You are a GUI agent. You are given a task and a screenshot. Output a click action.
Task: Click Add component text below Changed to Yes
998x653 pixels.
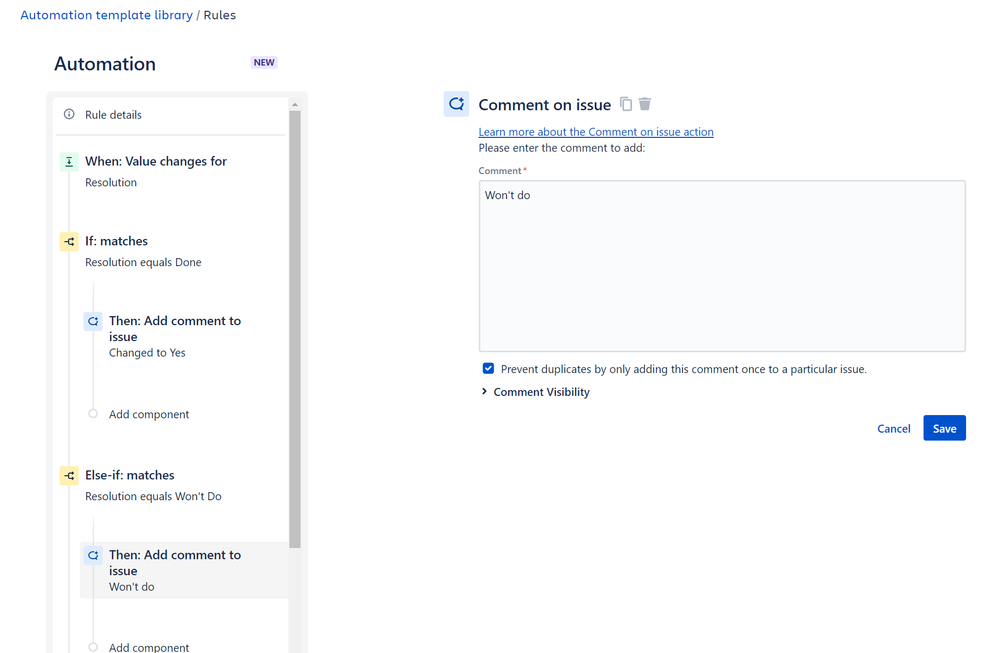149,414
